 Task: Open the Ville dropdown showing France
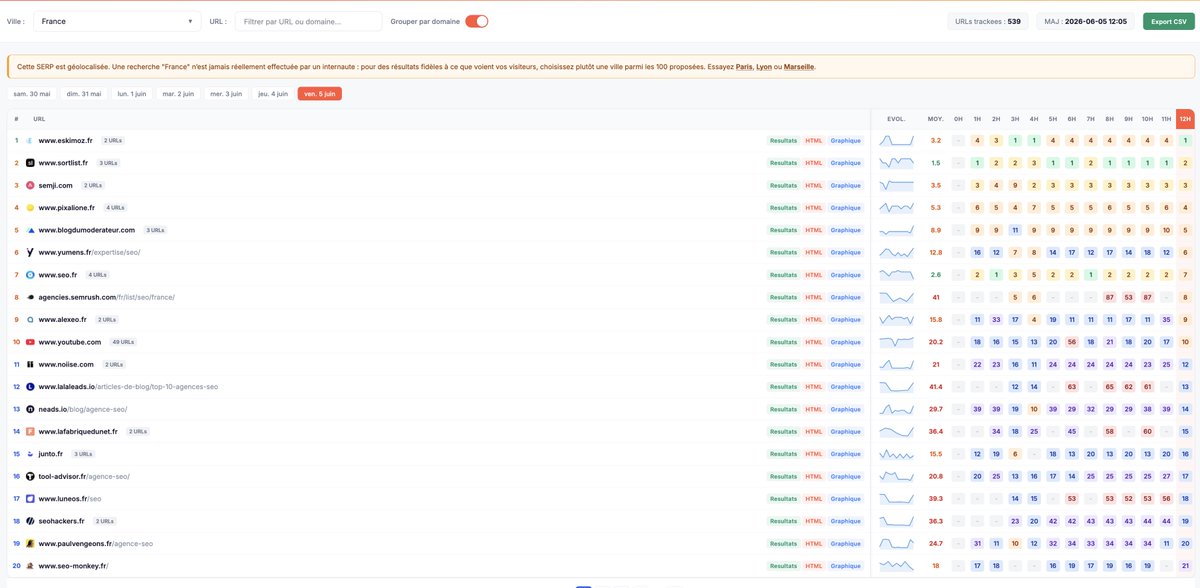pos(117,21)
